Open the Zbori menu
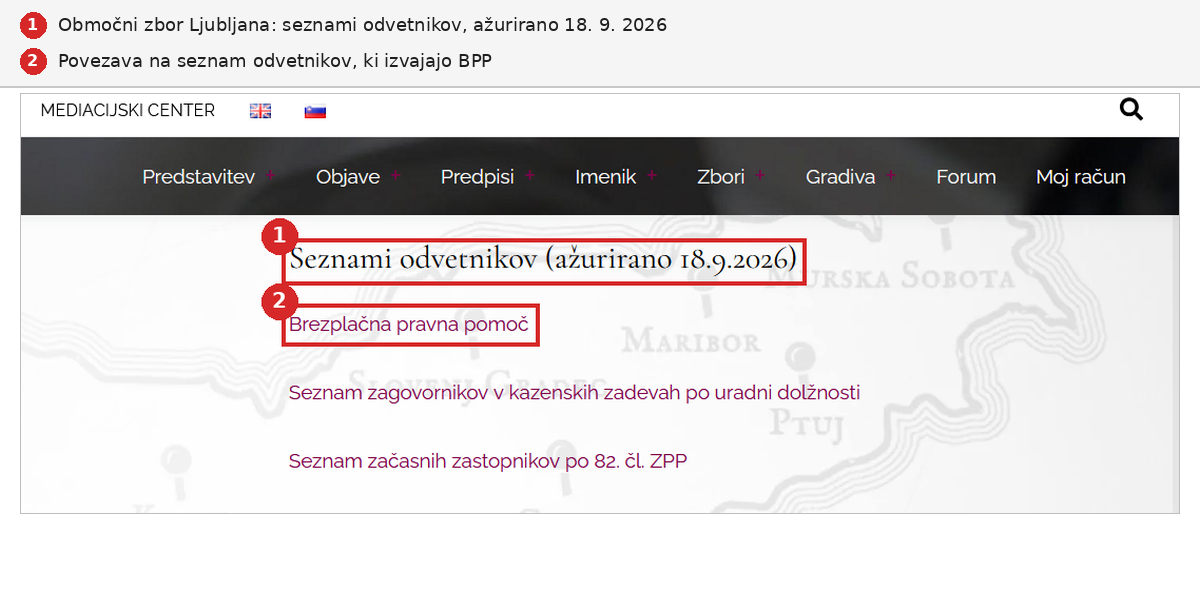Screen dimensions: 1200x600 point(721,177)
